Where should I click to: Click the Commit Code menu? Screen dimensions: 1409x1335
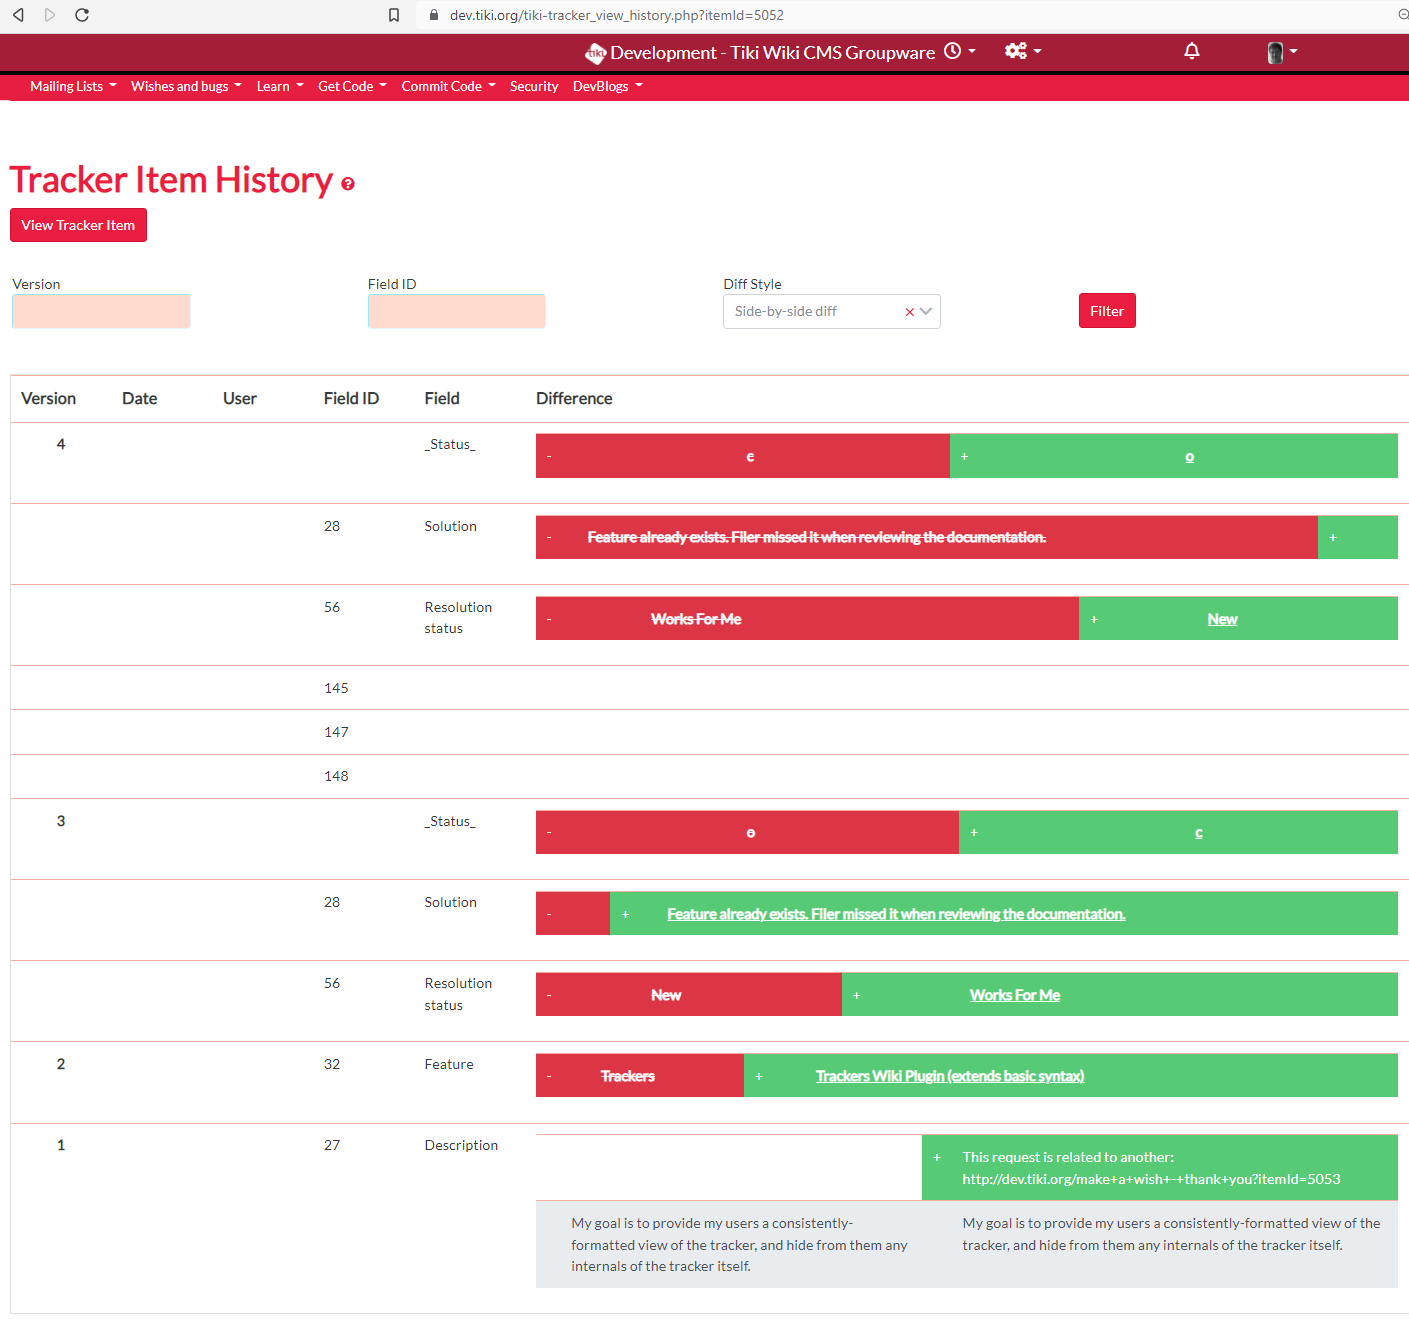[448, 87]
